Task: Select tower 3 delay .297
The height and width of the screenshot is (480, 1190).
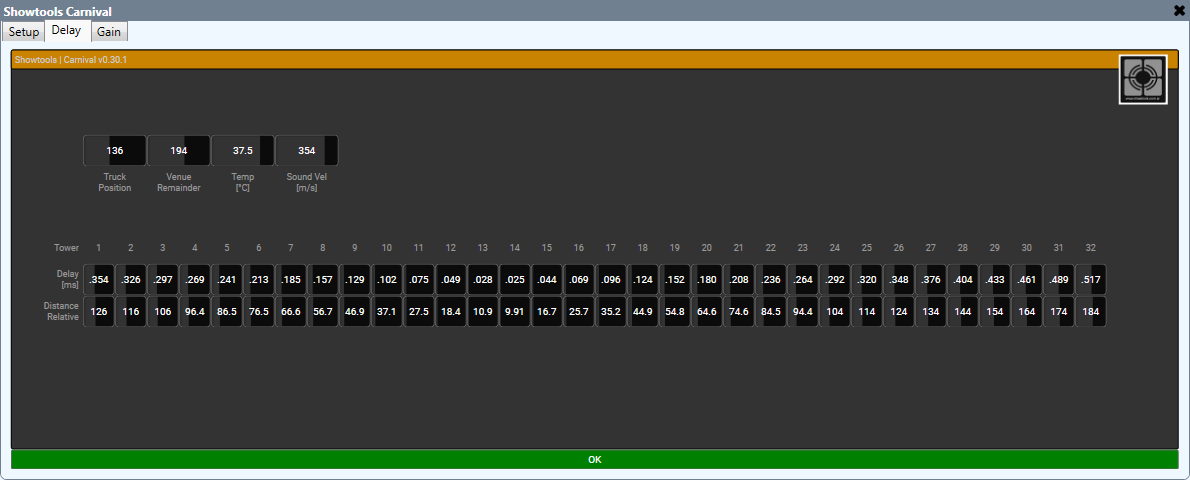Action: point(162,279)
